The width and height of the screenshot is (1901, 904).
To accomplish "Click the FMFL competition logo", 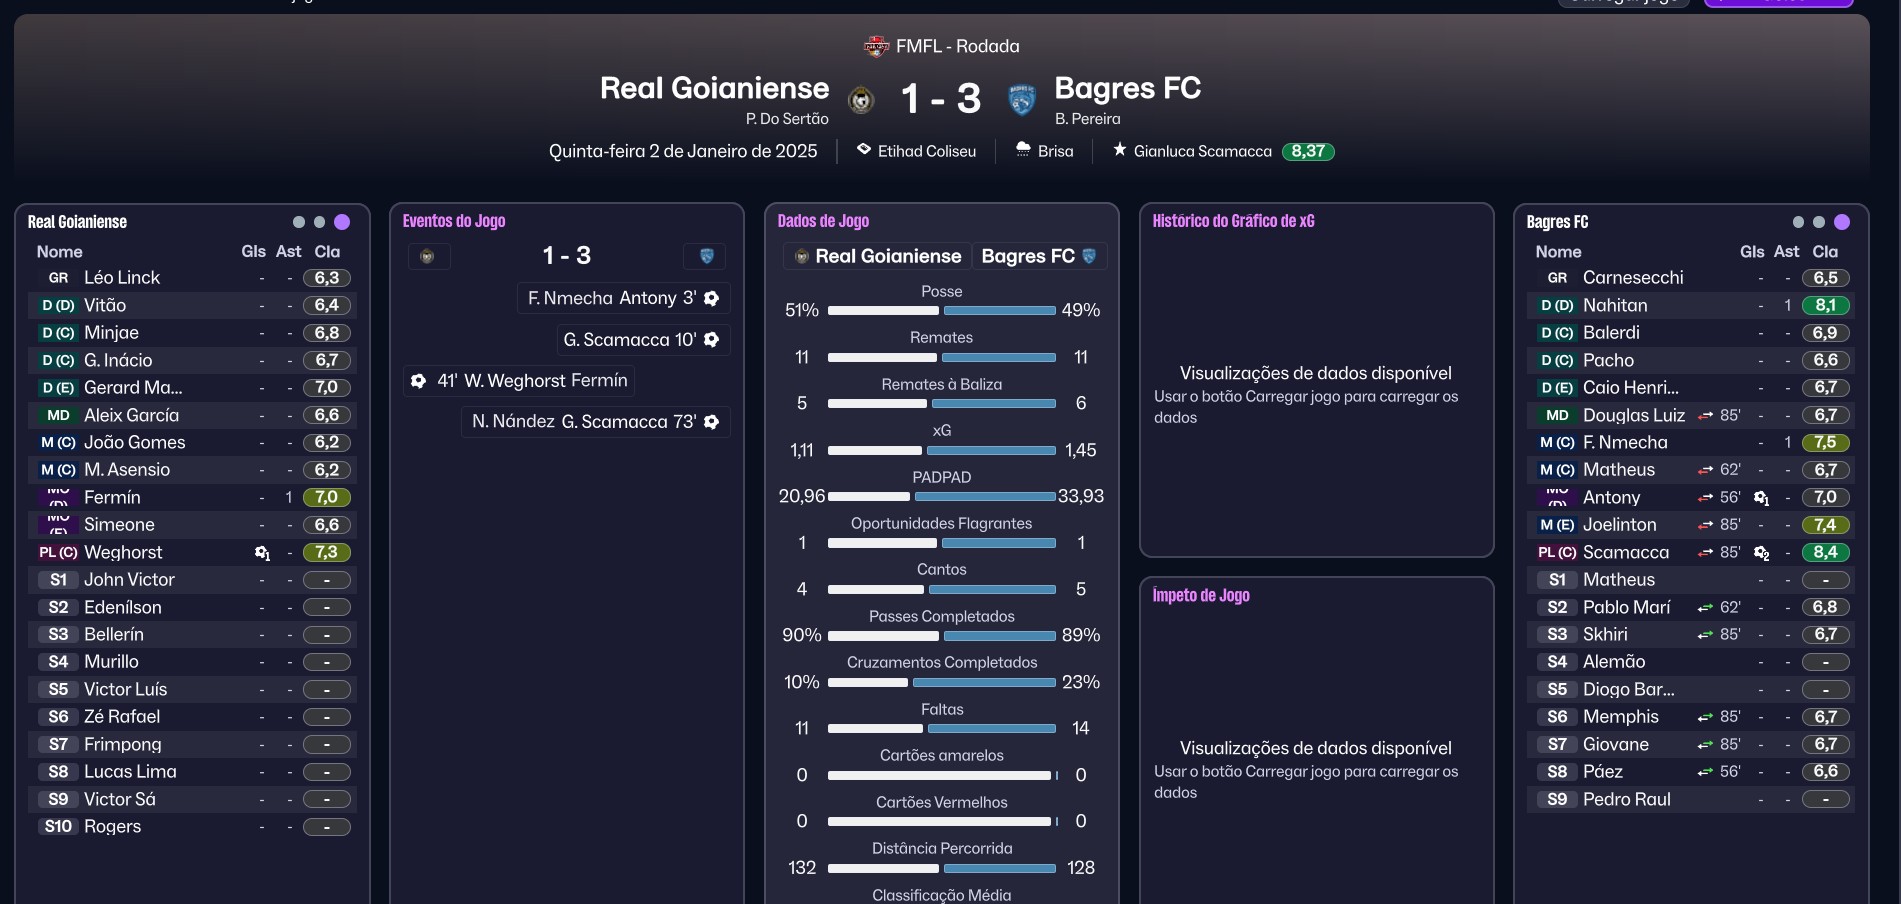I will [x=876, y=46].
